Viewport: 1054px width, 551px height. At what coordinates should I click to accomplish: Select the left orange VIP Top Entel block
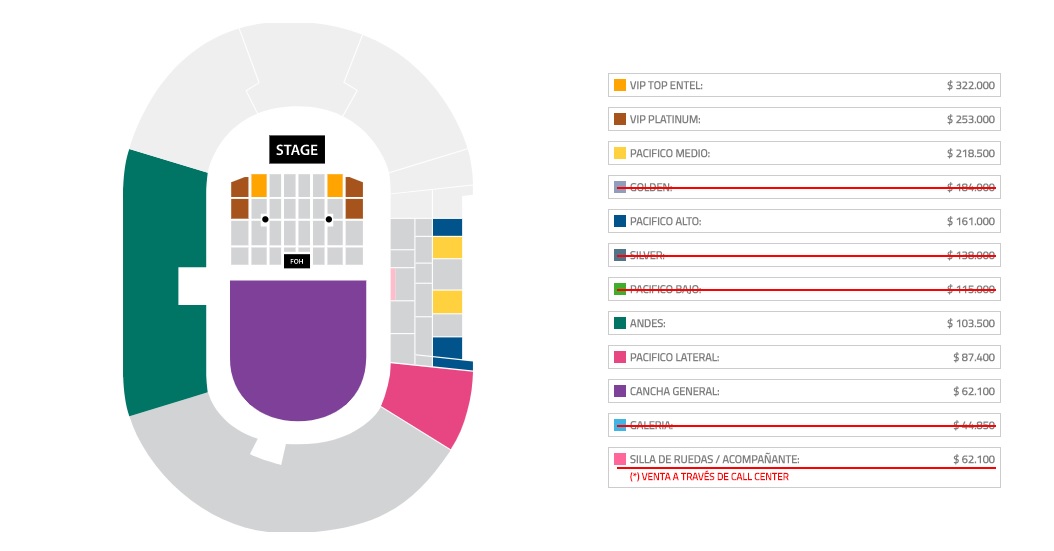click(259, 185)
